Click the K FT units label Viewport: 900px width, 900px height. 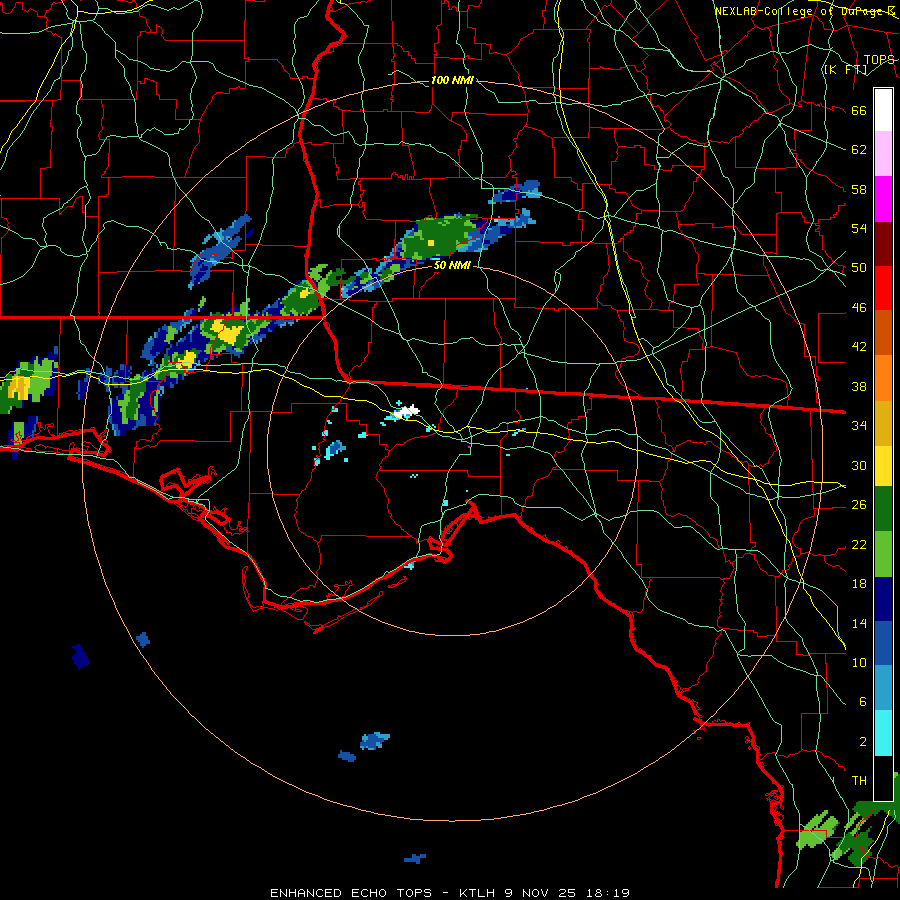pos(845,69)
